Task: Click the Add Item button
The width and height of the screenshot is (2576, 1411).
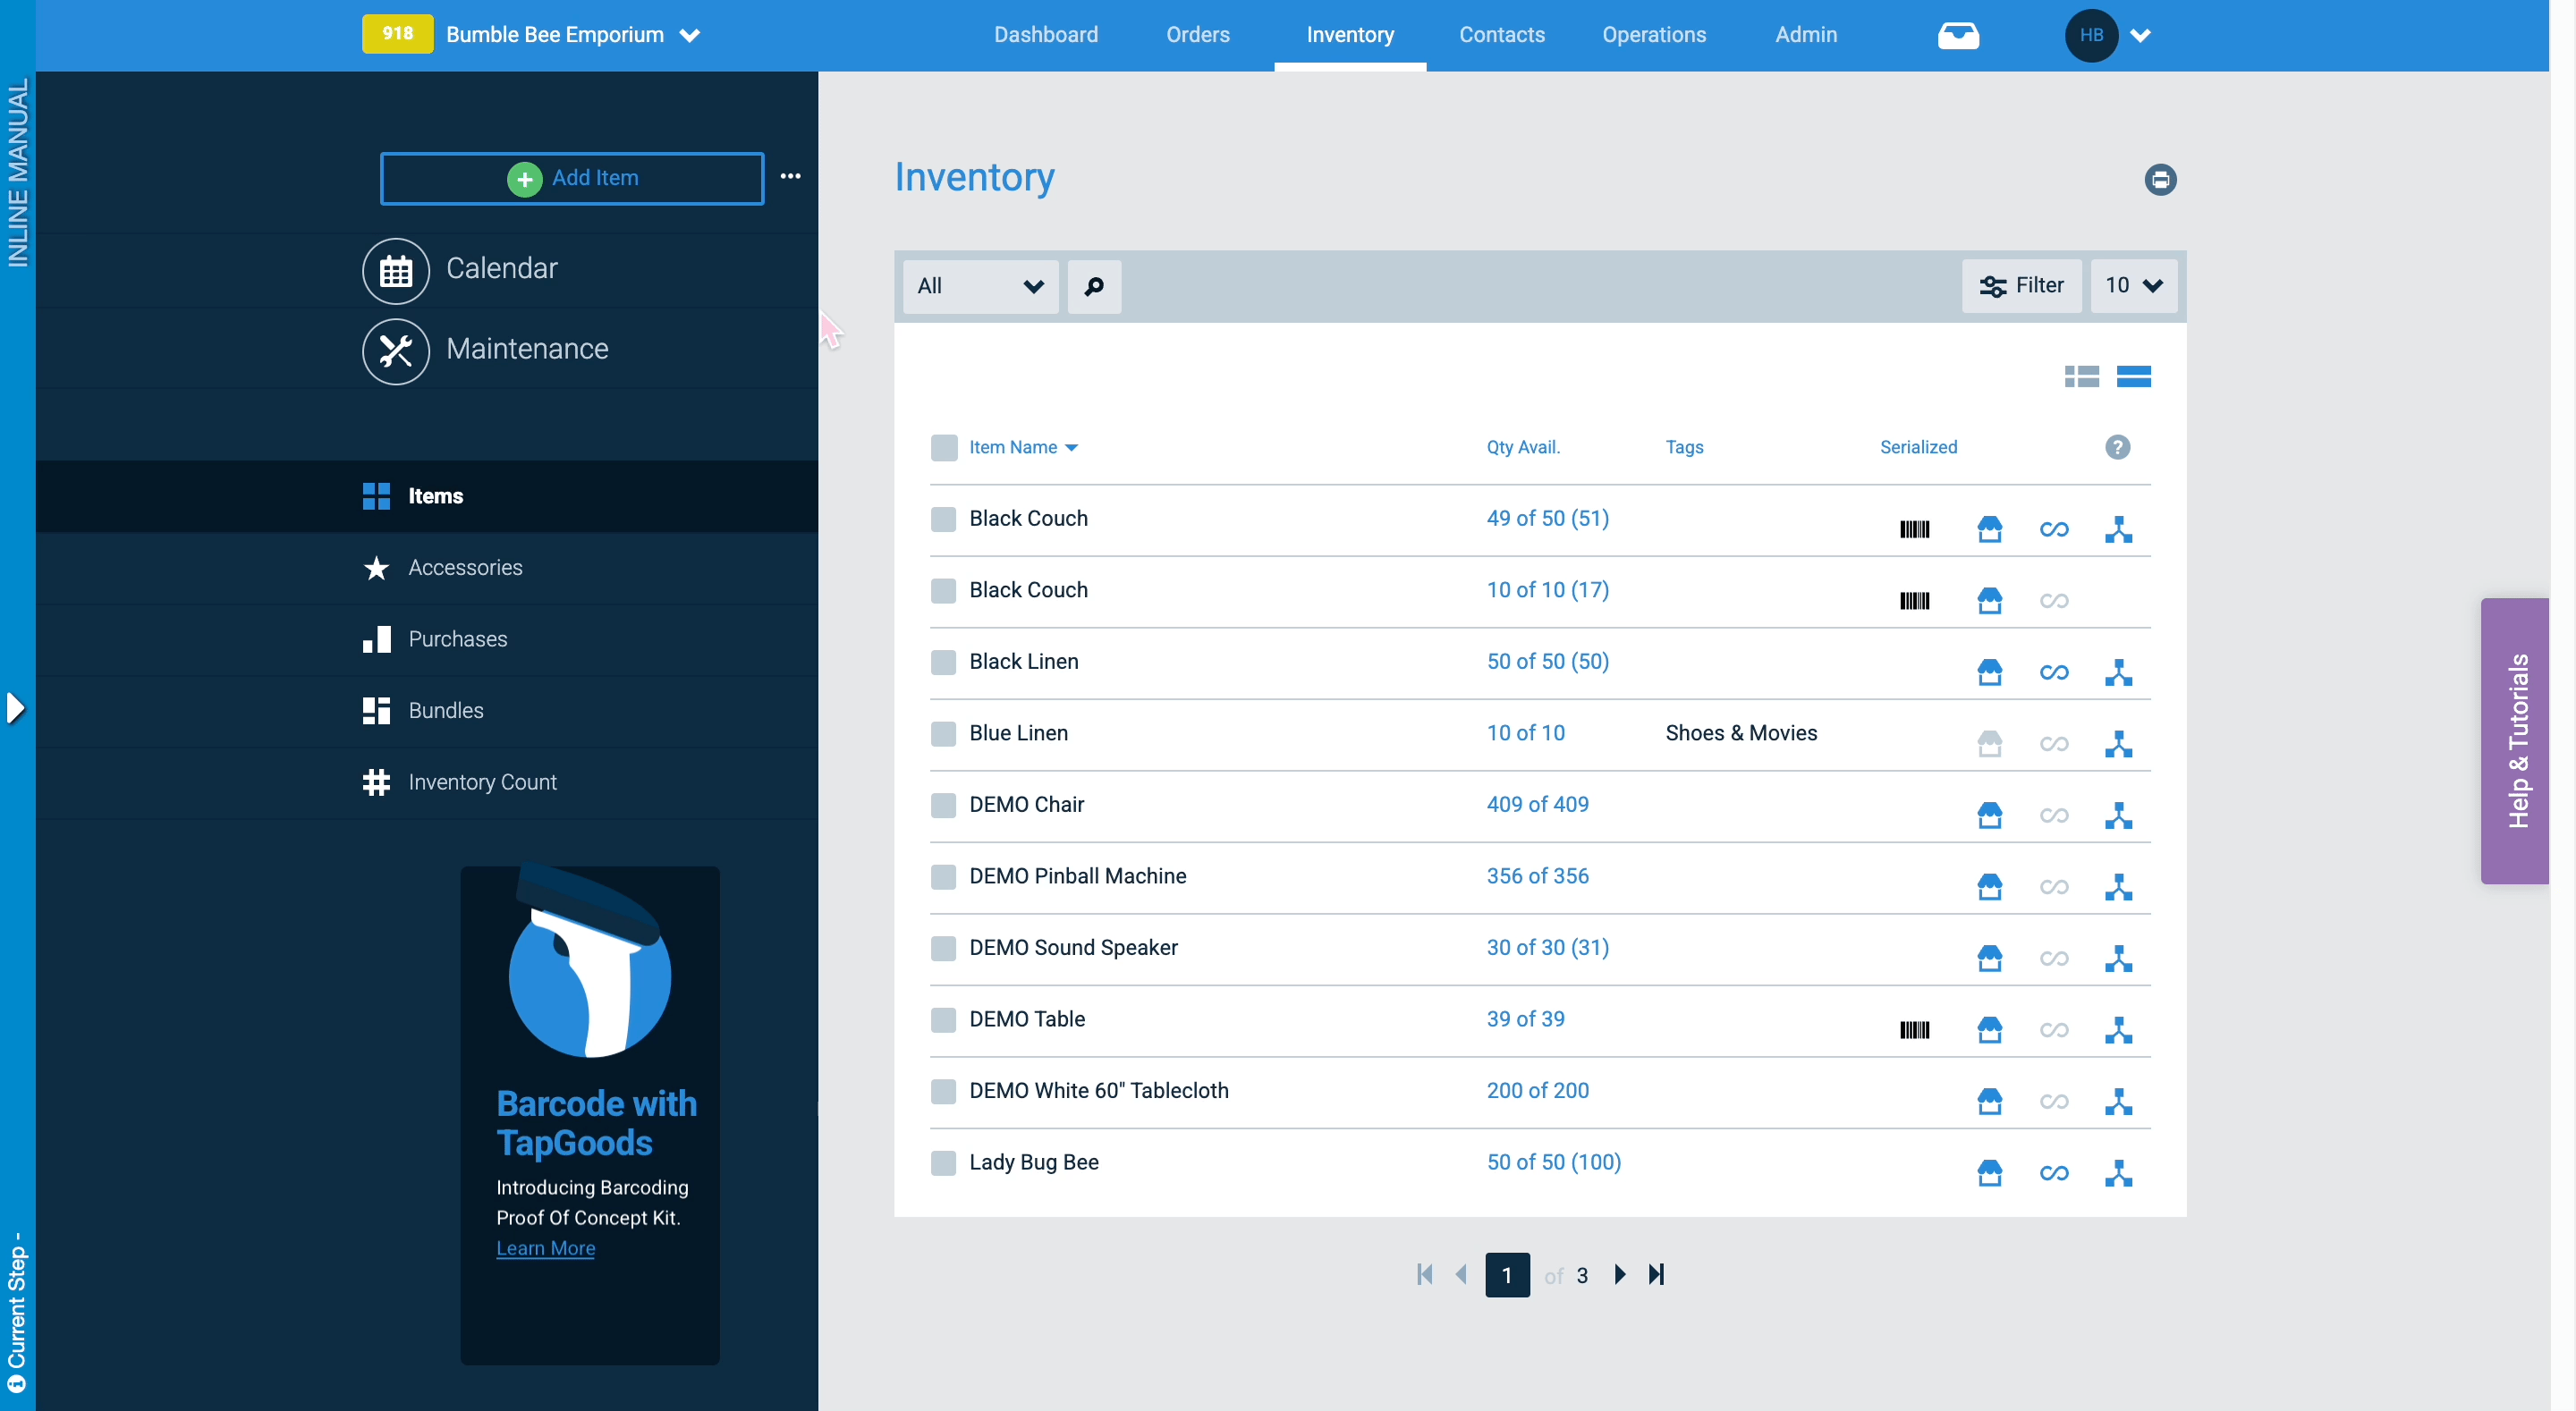Action: pos(572,178)
